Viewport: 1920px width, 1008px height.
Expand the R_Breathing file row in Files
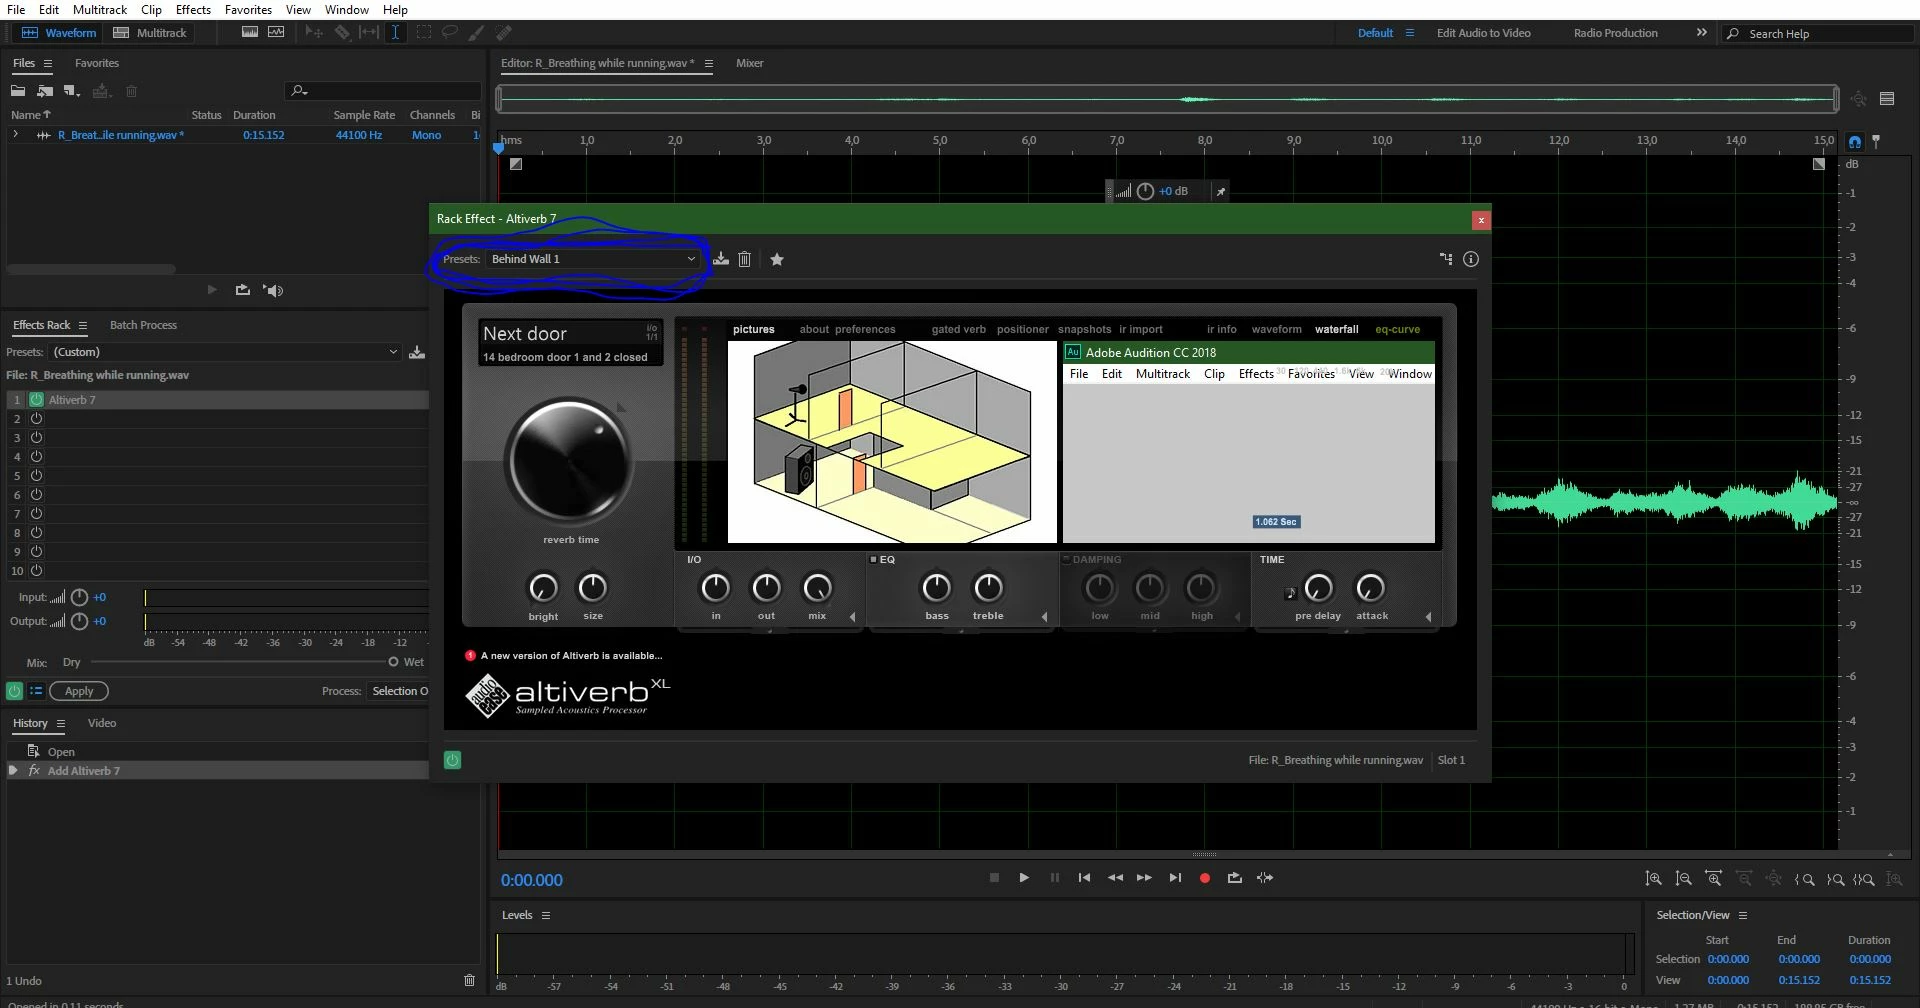pyautogui.click(x=15, y=134)
